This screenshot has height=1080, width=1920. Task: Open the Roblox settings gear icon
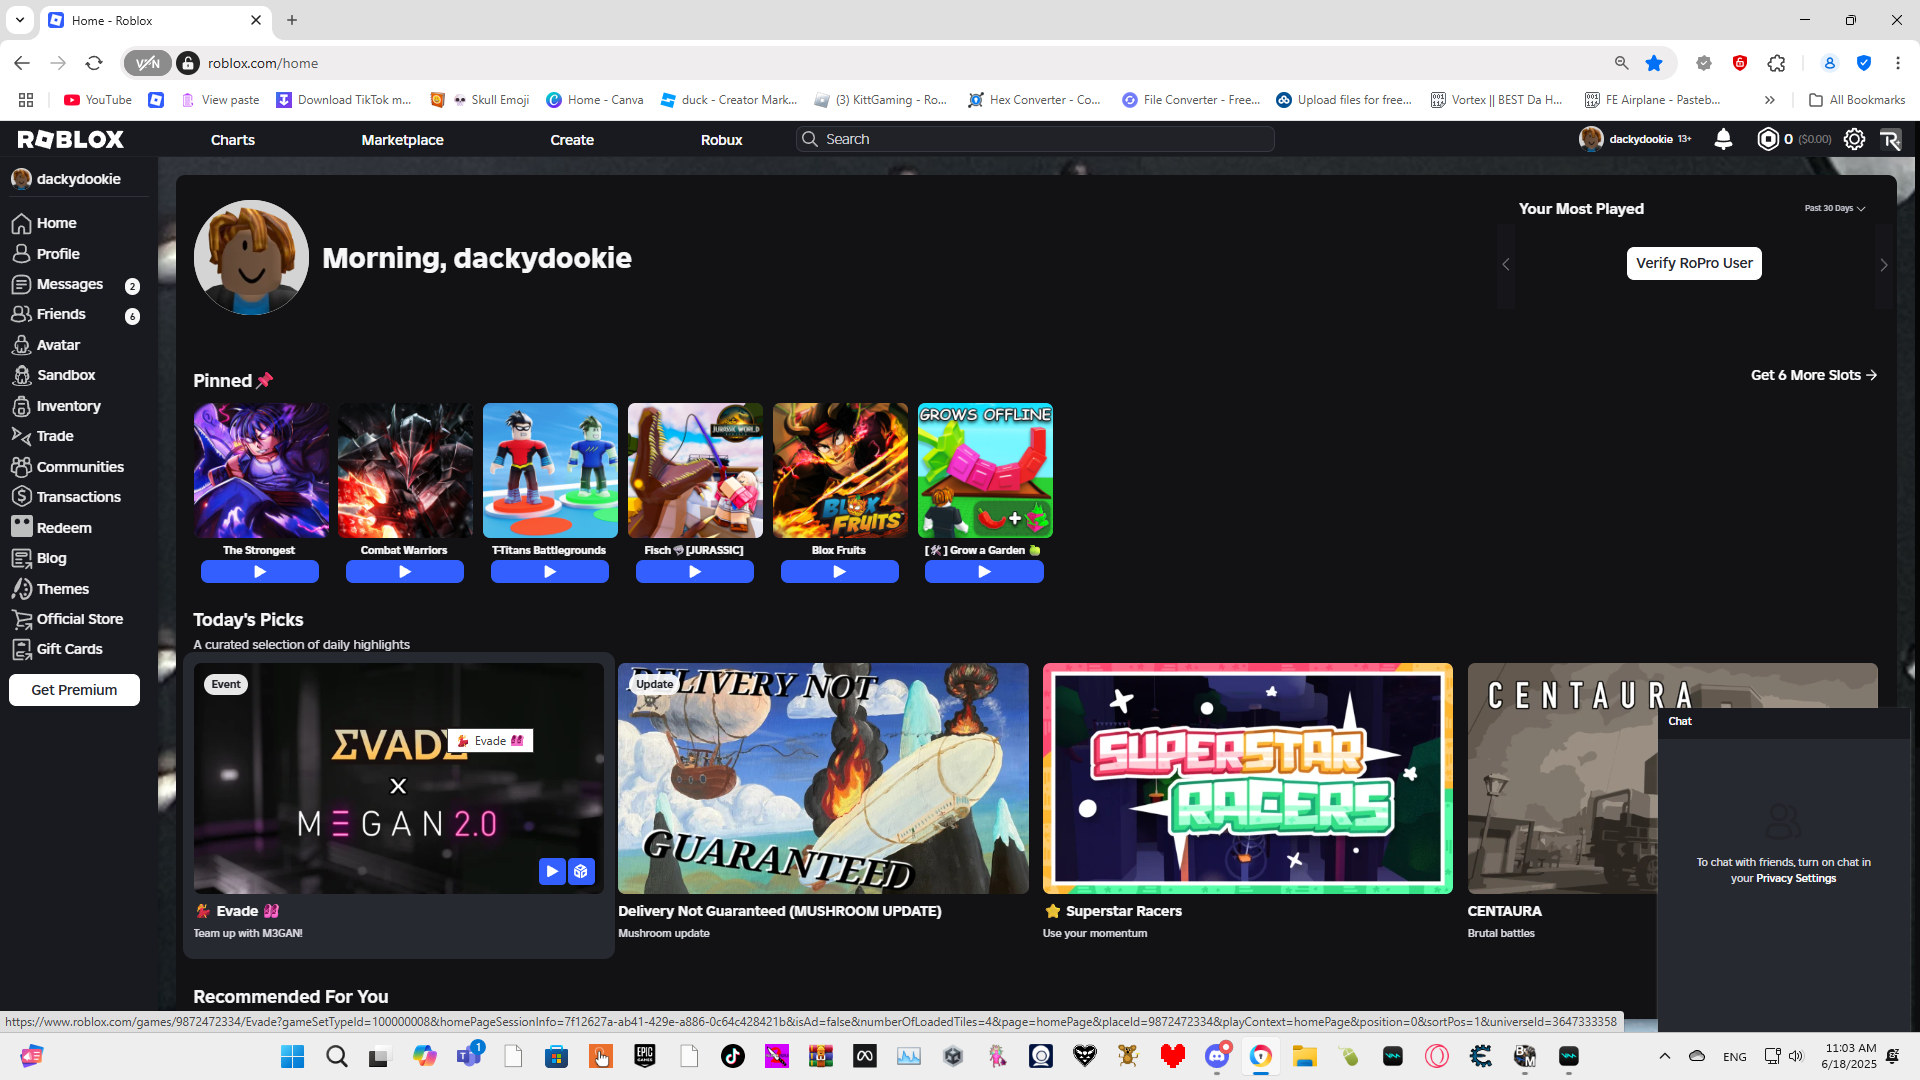[1854, 139]
